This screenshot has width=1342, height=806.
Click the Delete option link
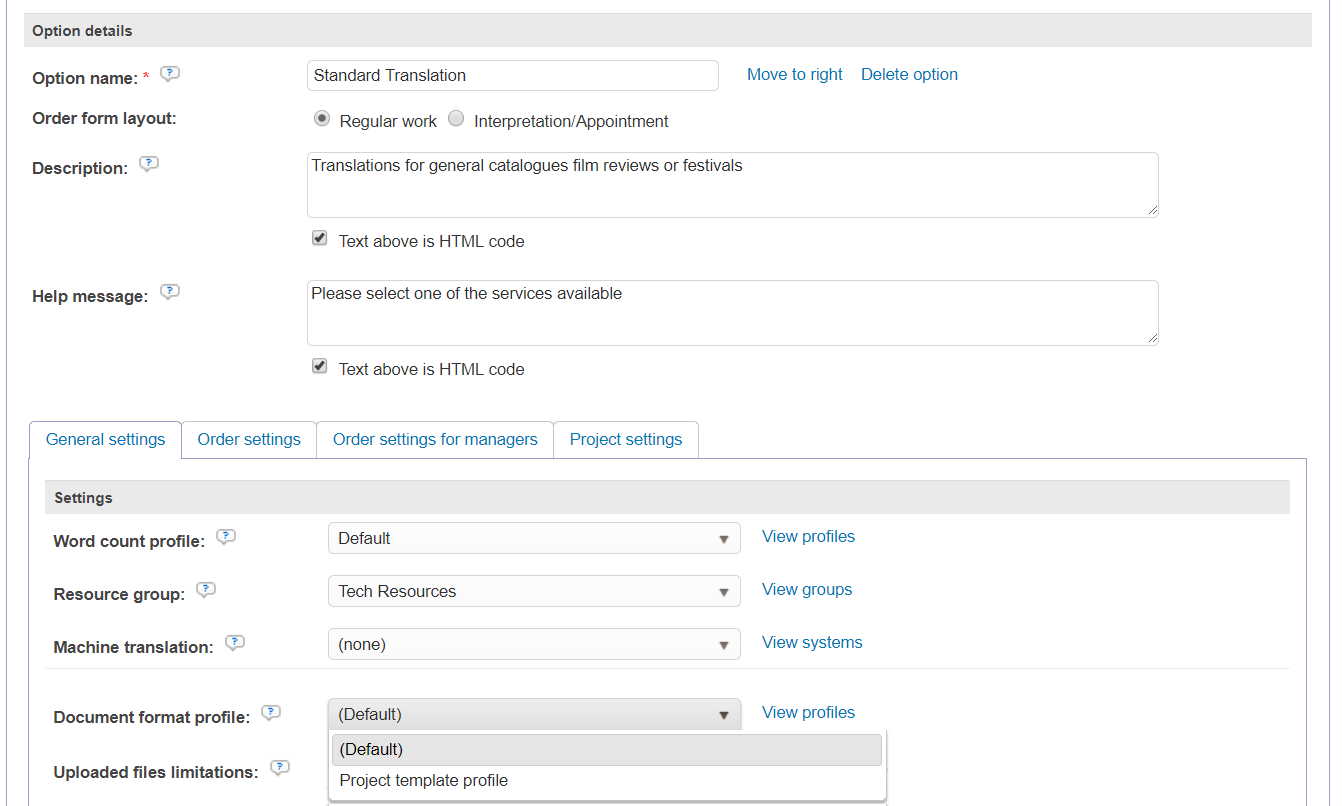909,74
